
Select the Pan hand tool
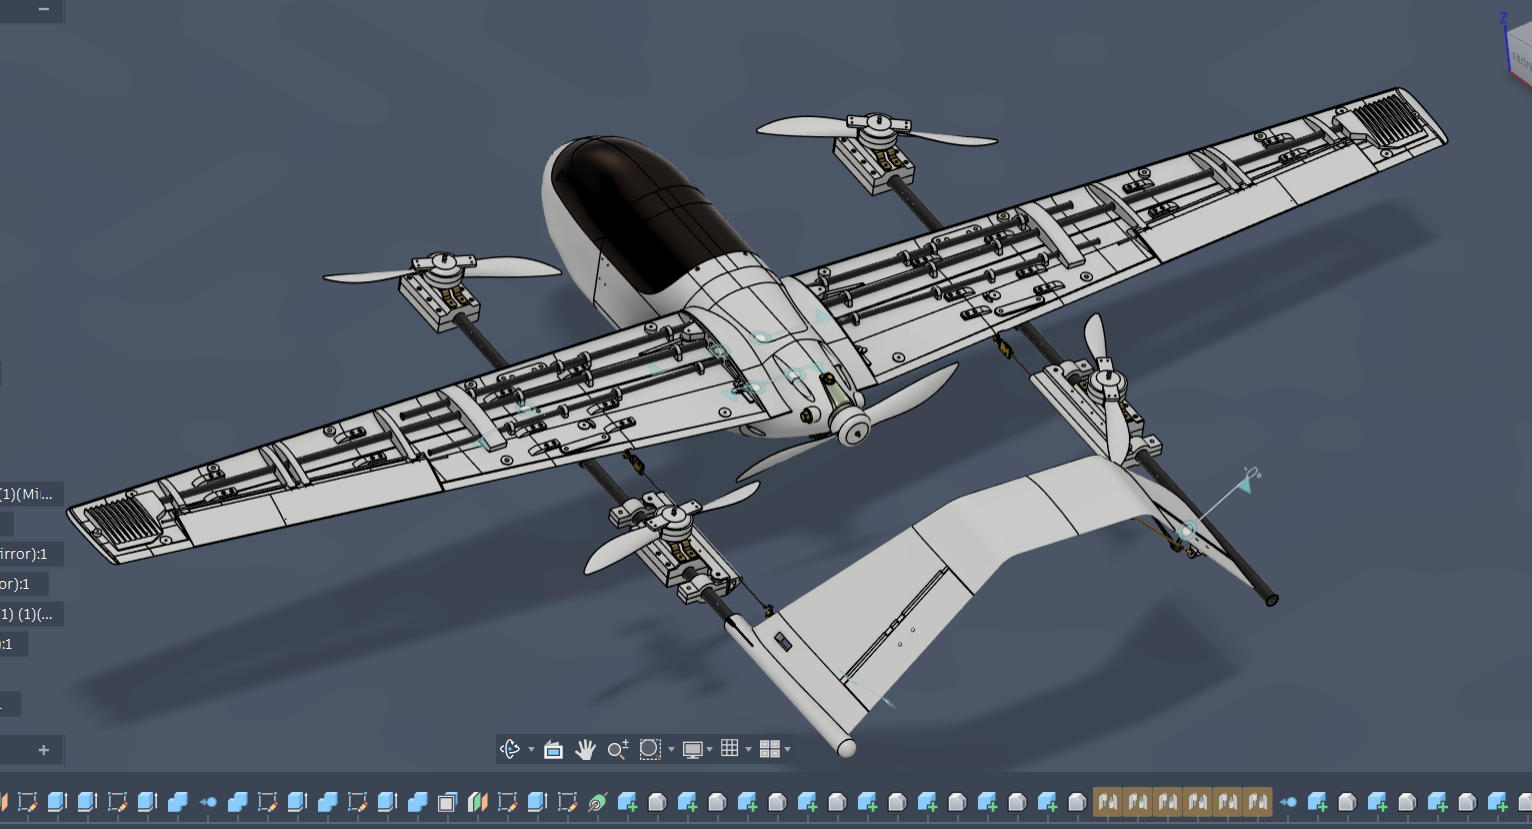pos(585,749)
